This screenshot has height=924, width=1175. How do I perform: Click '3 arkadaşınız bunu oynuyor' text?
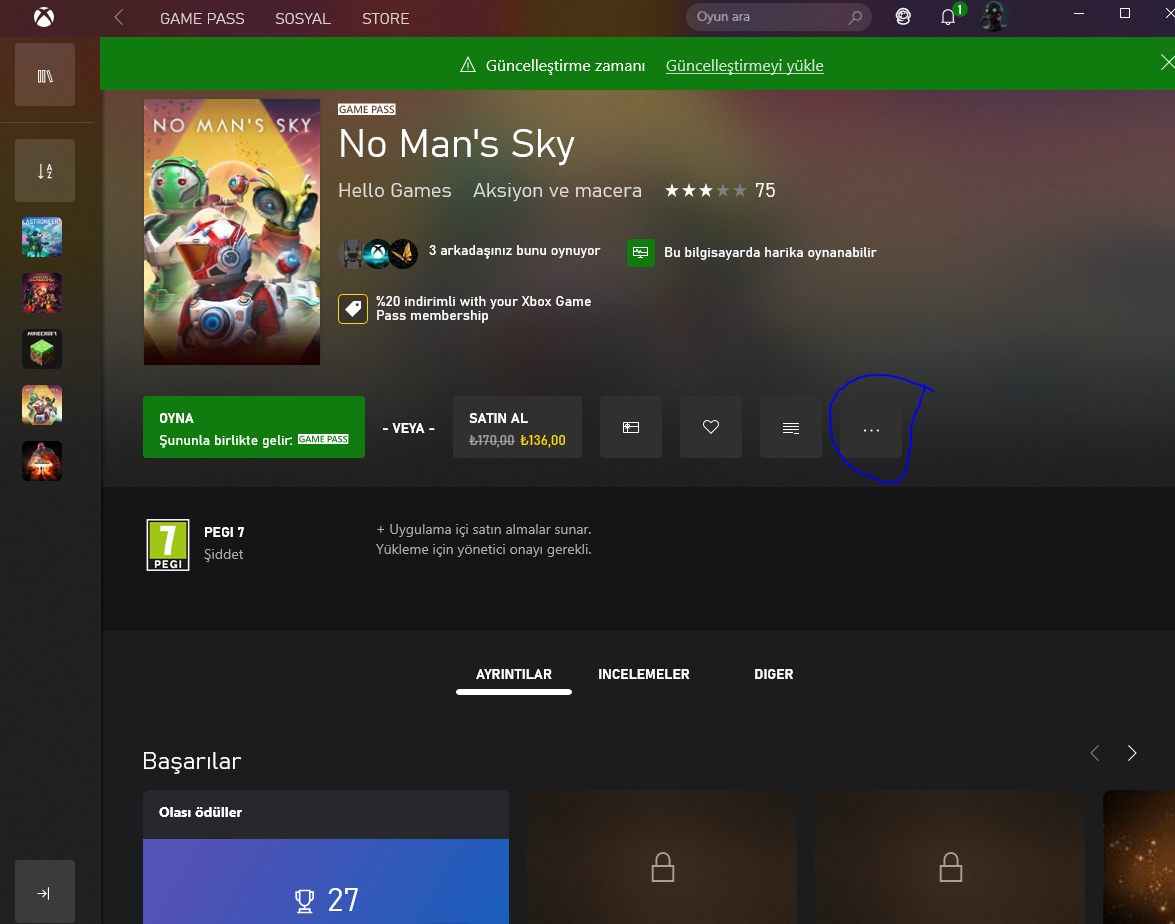pos(514,250)
